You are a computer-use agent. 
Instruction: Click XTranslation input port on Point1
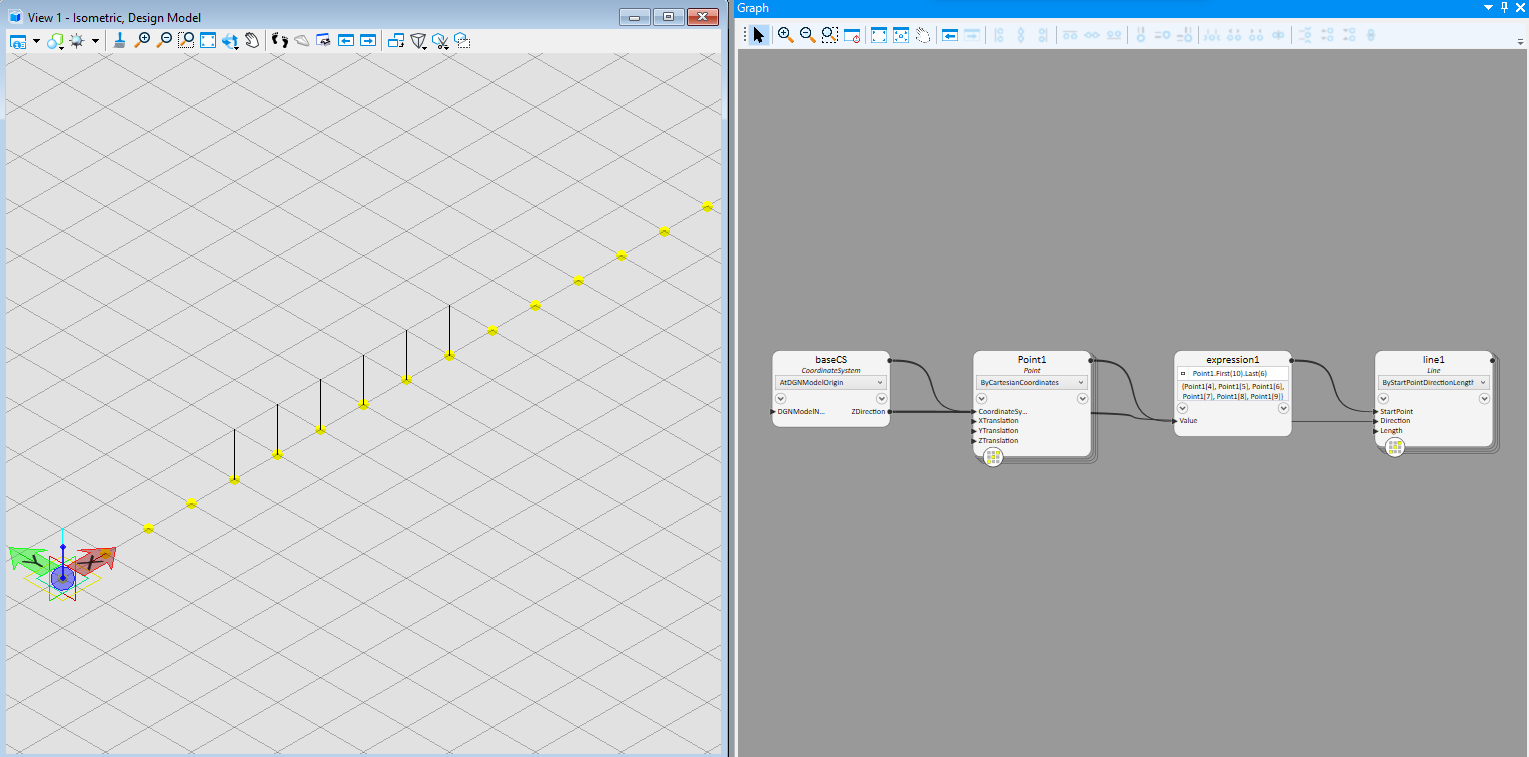[975, 421]
